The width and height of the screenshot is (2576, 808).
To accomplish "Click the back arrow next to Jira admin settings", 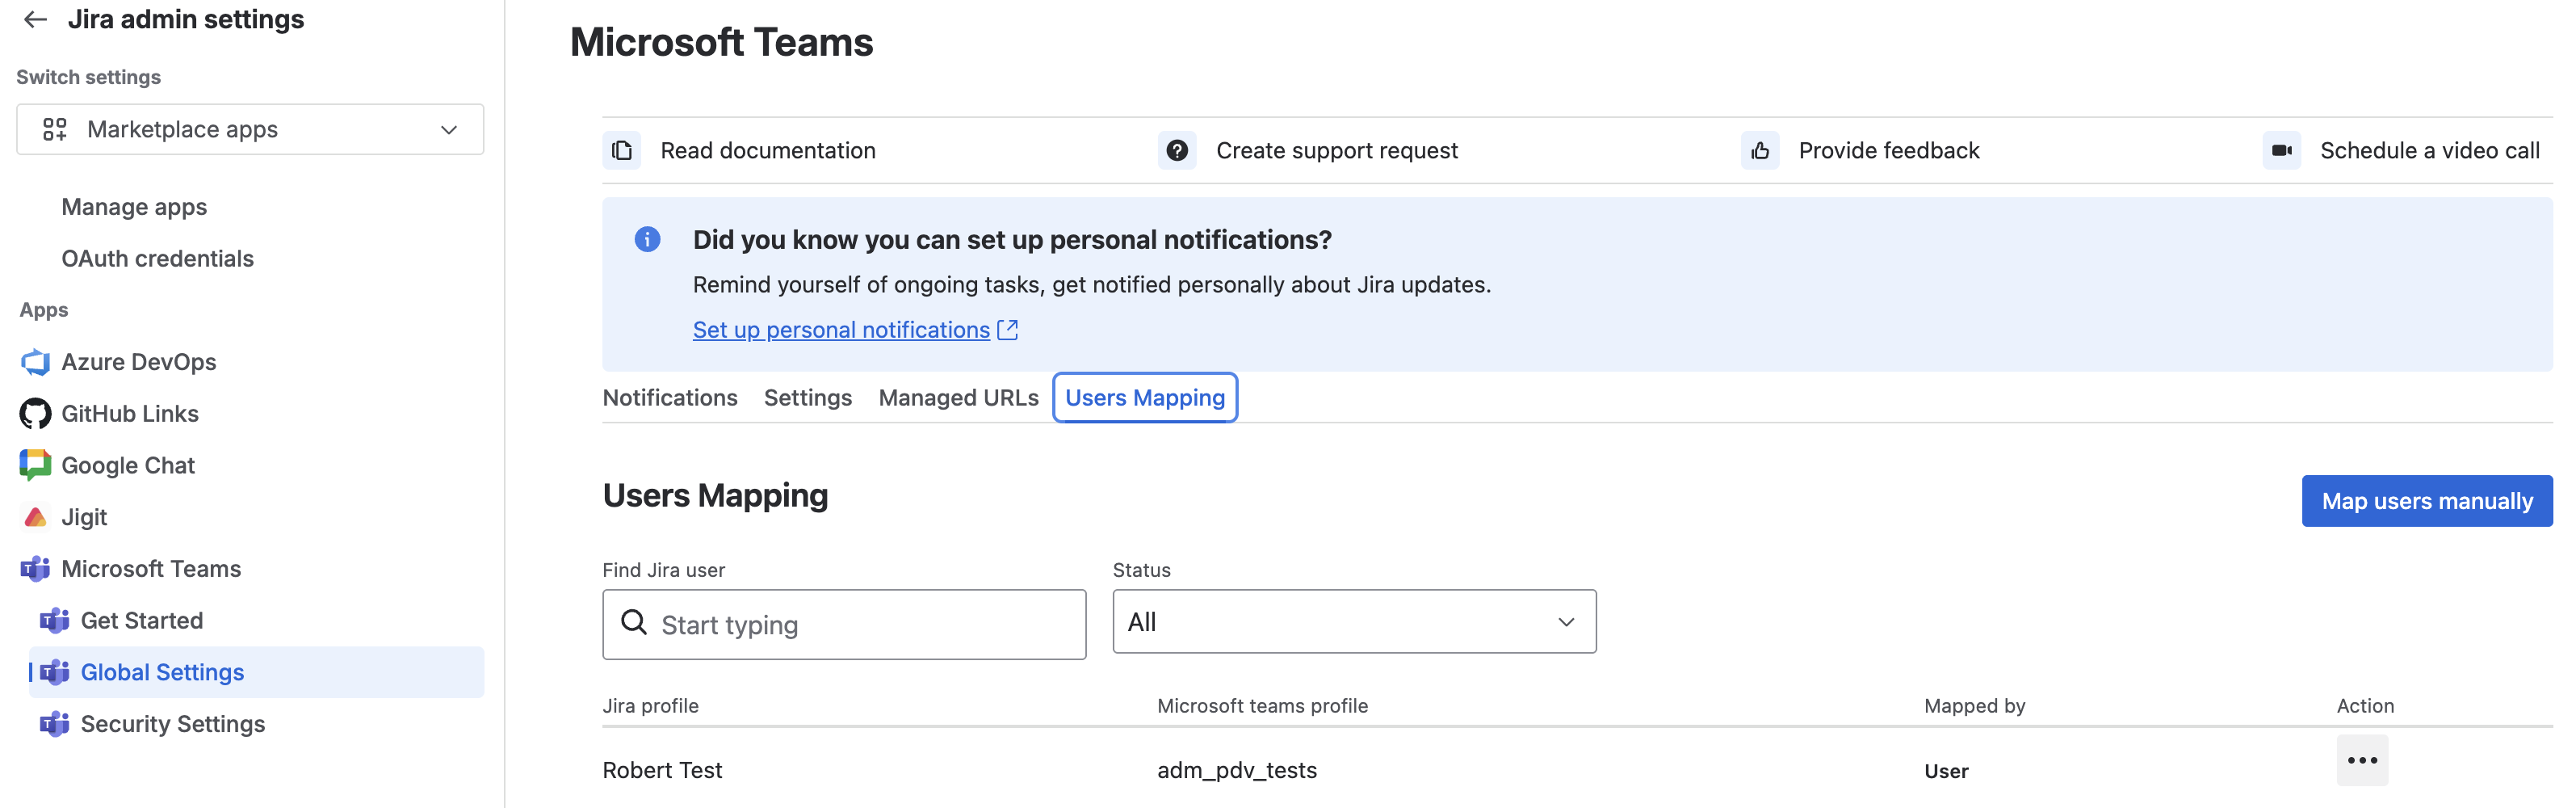I will point(36,19).
